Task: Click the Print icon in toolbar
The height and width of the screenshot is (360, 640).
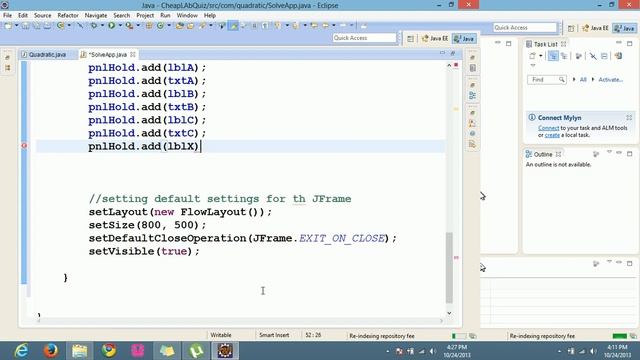Action: 47,26
